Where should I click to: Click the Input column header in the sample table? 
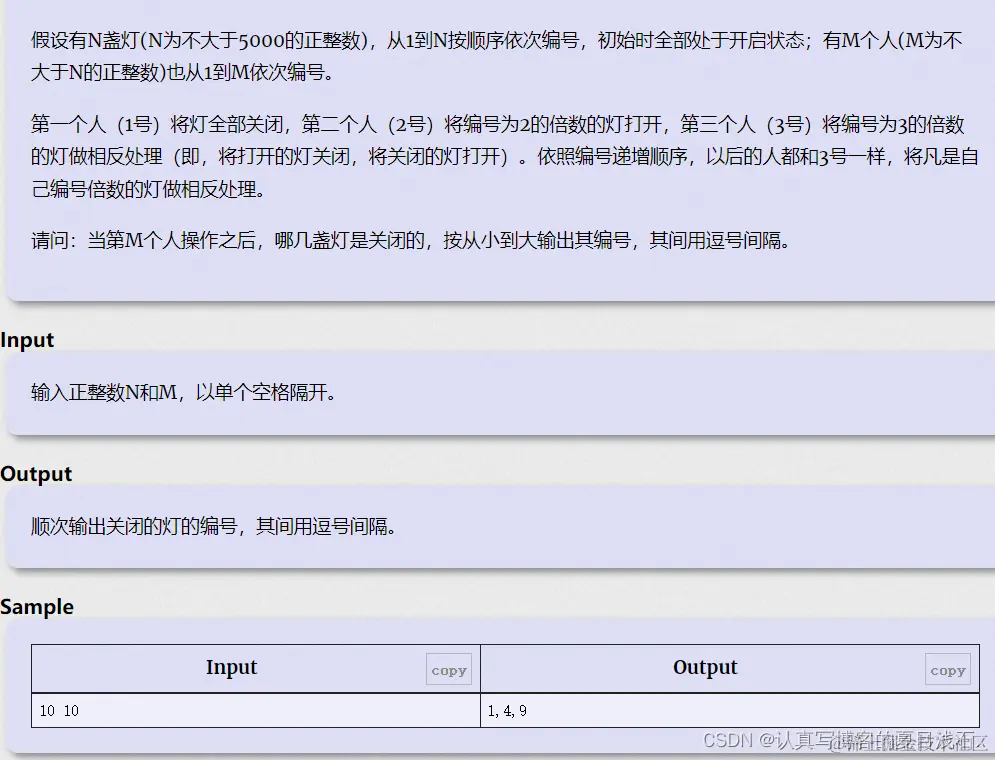(x=231, y=668)
